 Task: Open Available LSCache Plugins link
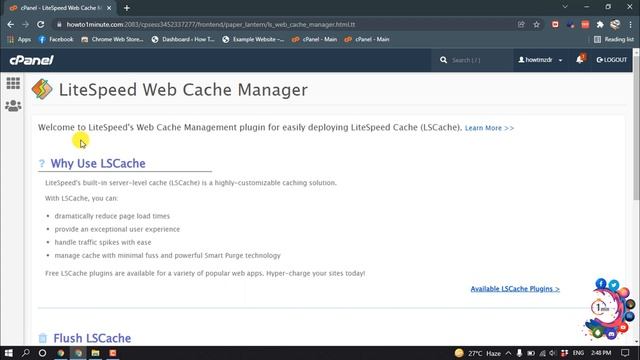tap(515, 289)
